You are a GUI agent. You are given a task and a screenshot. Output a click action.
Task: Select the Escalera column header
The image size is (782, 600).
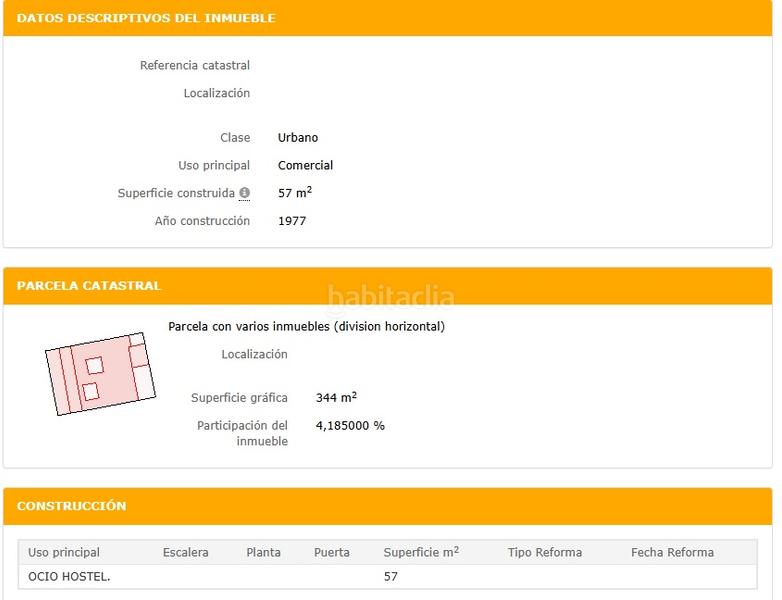pyautogui.click(x=186, y=552)
